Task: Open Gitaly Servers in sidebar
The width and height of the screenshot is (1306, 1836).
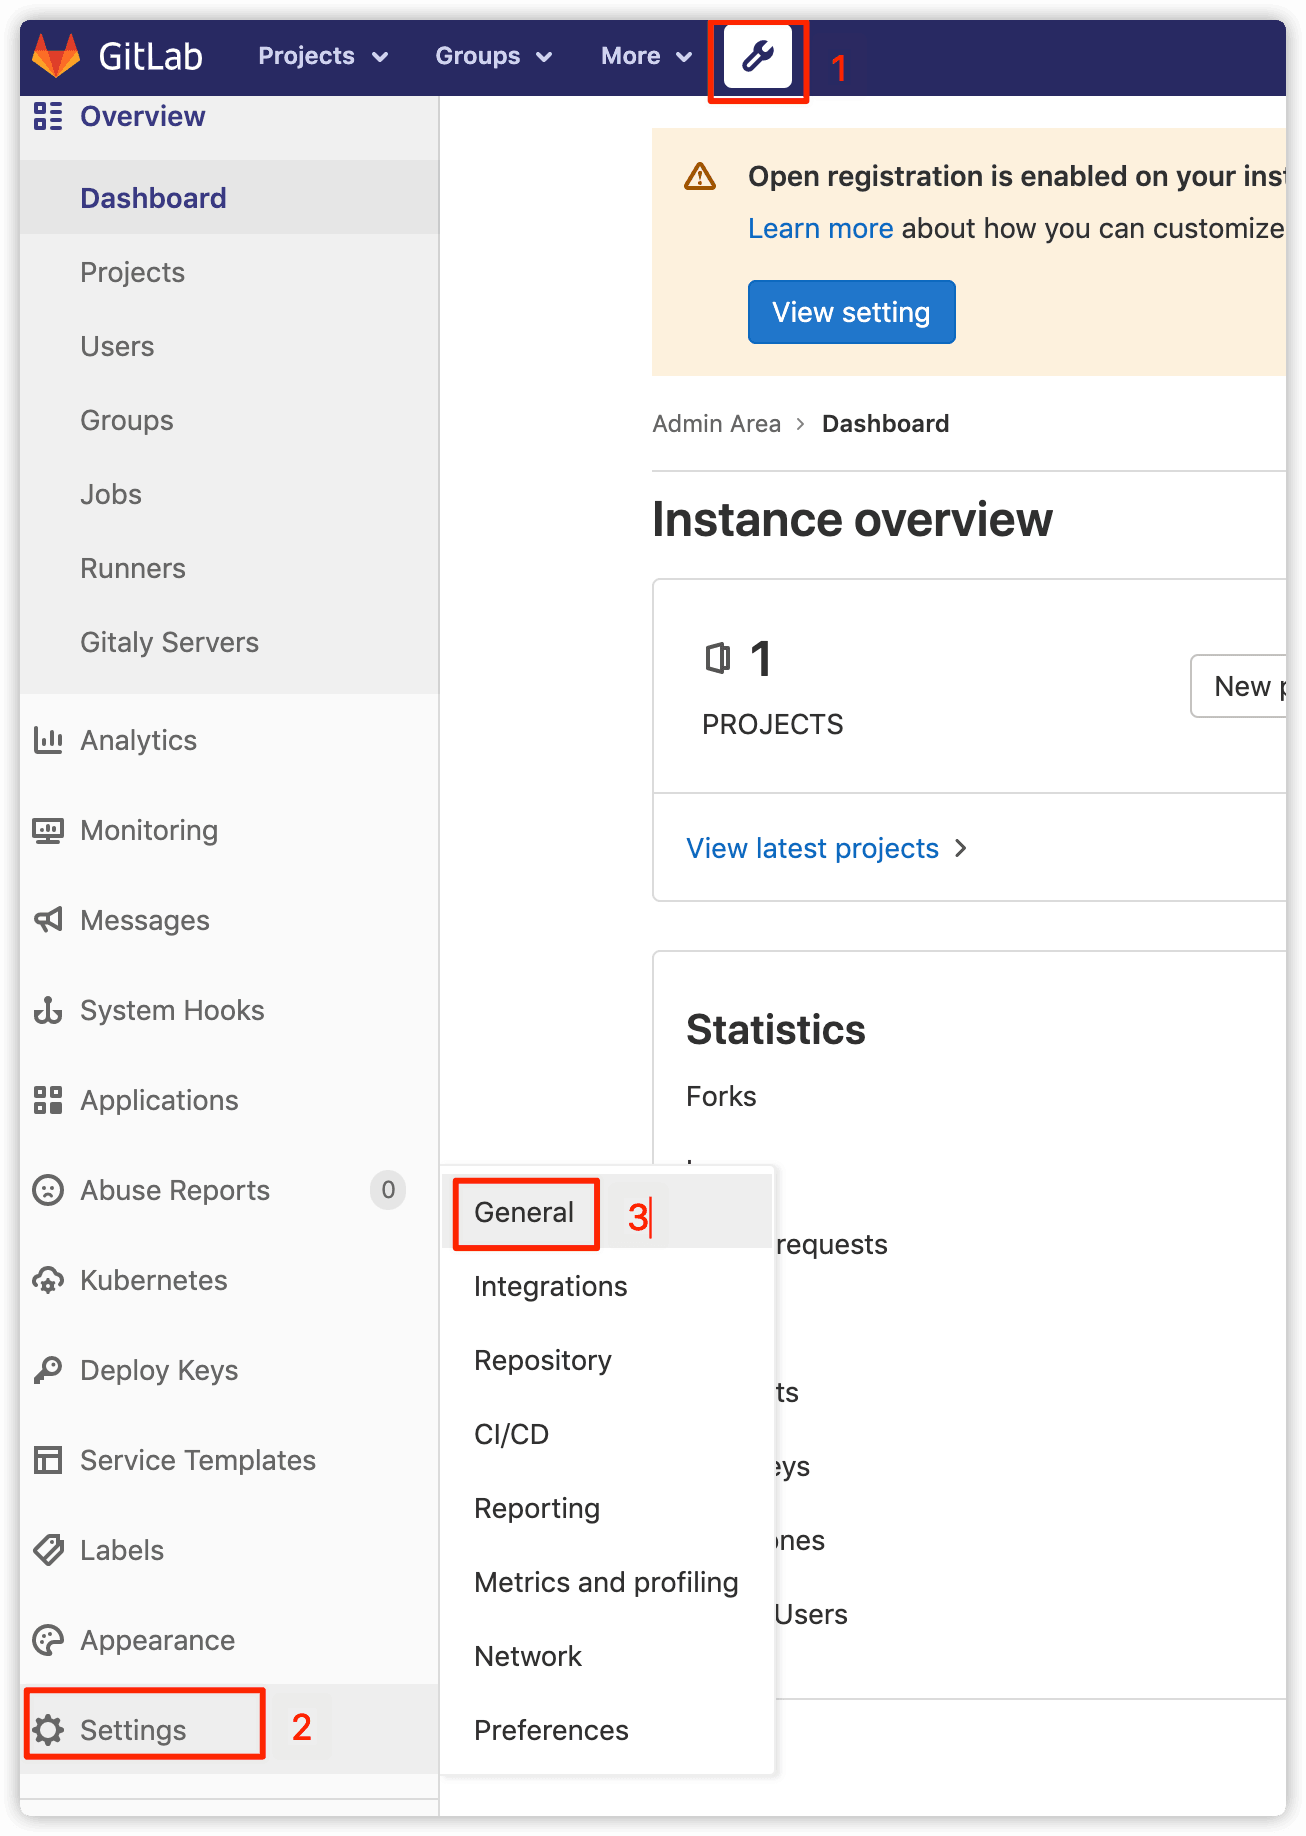Action: 229,642
